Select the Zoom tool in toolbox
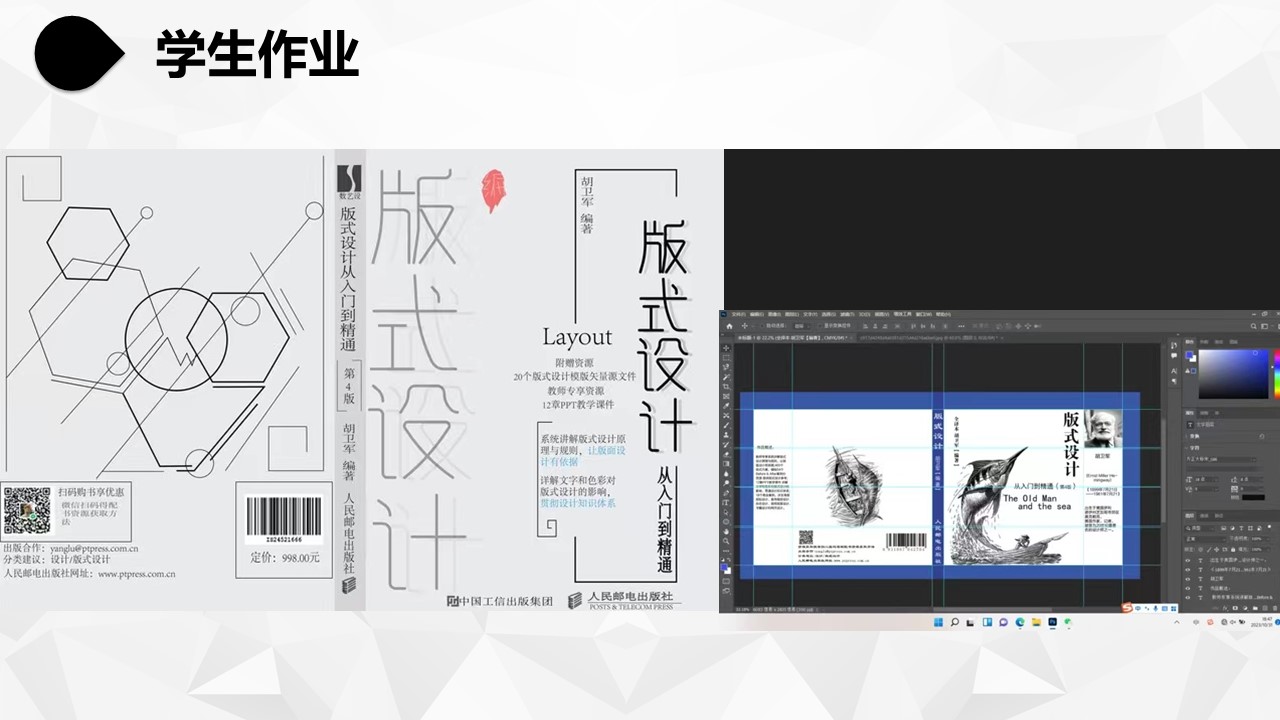 [x=727, y=541]
